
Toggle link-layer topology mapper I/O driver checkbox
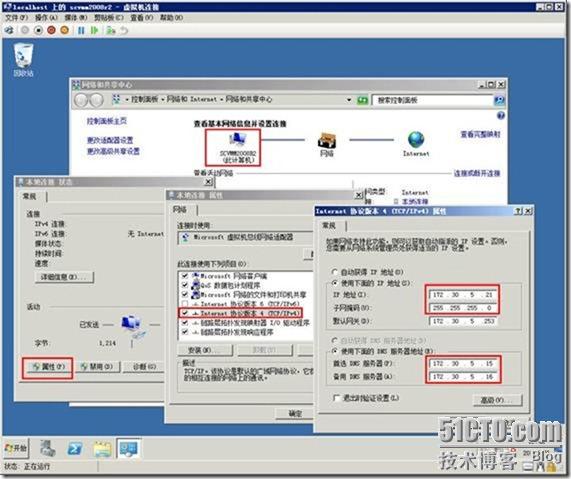pos(185,323)
